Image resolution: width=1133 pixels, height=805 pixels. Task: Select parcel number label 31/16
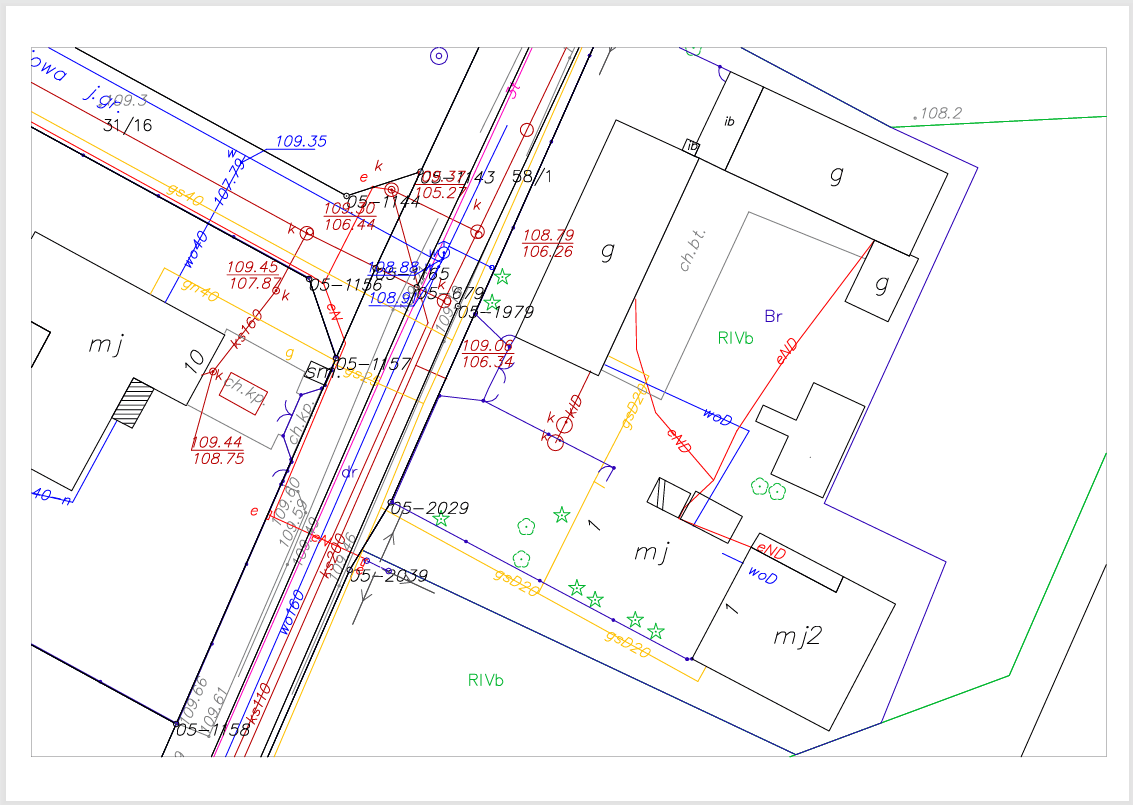[x=128, y=125]
